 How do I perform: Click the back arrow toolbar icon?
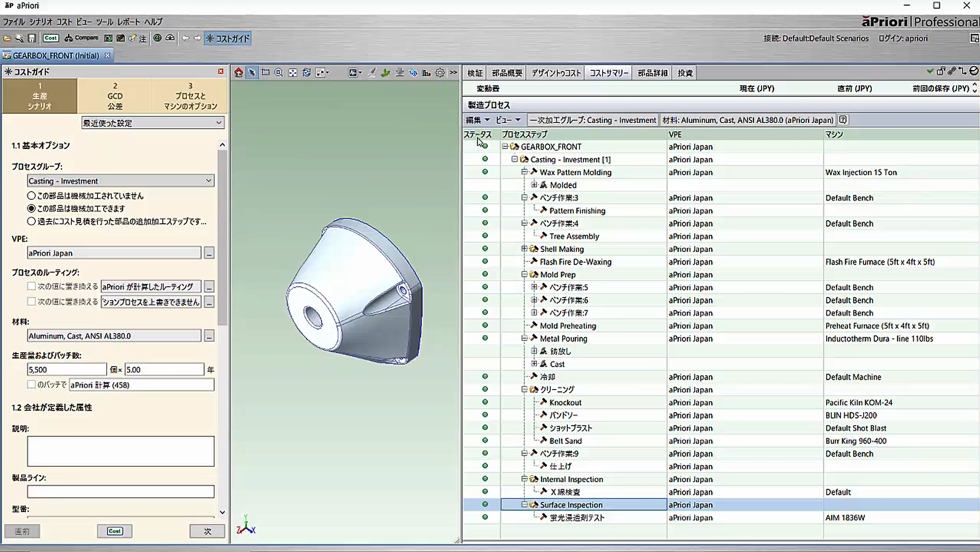pos(186,38)
